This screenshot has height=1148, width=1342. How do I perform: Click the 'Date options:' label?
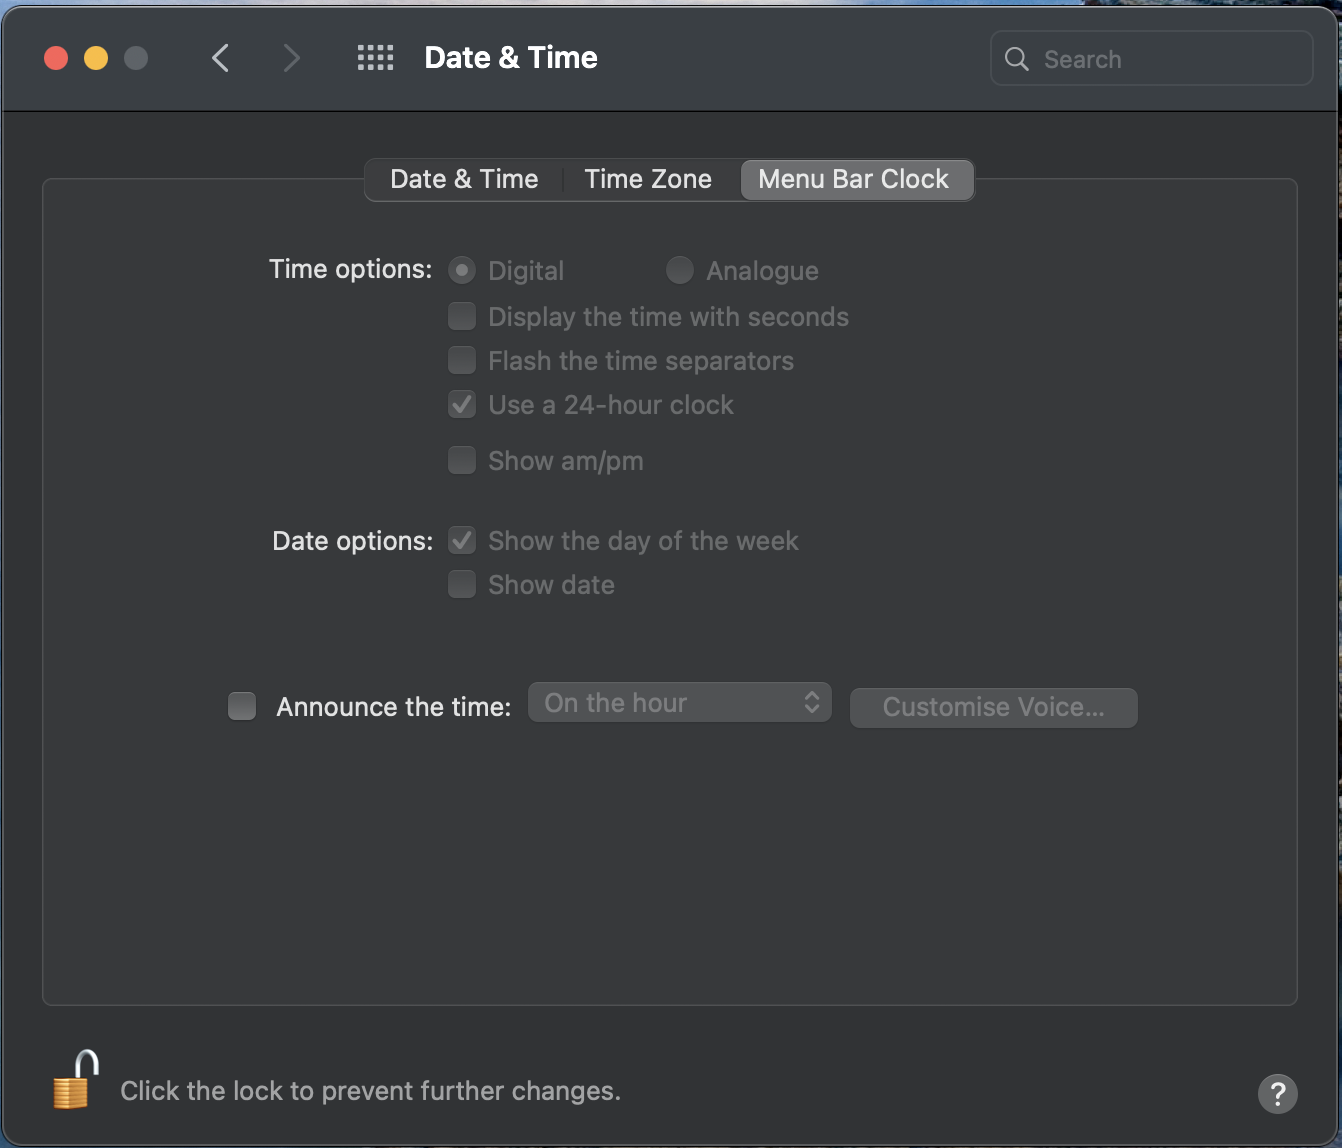click(353, 541)
